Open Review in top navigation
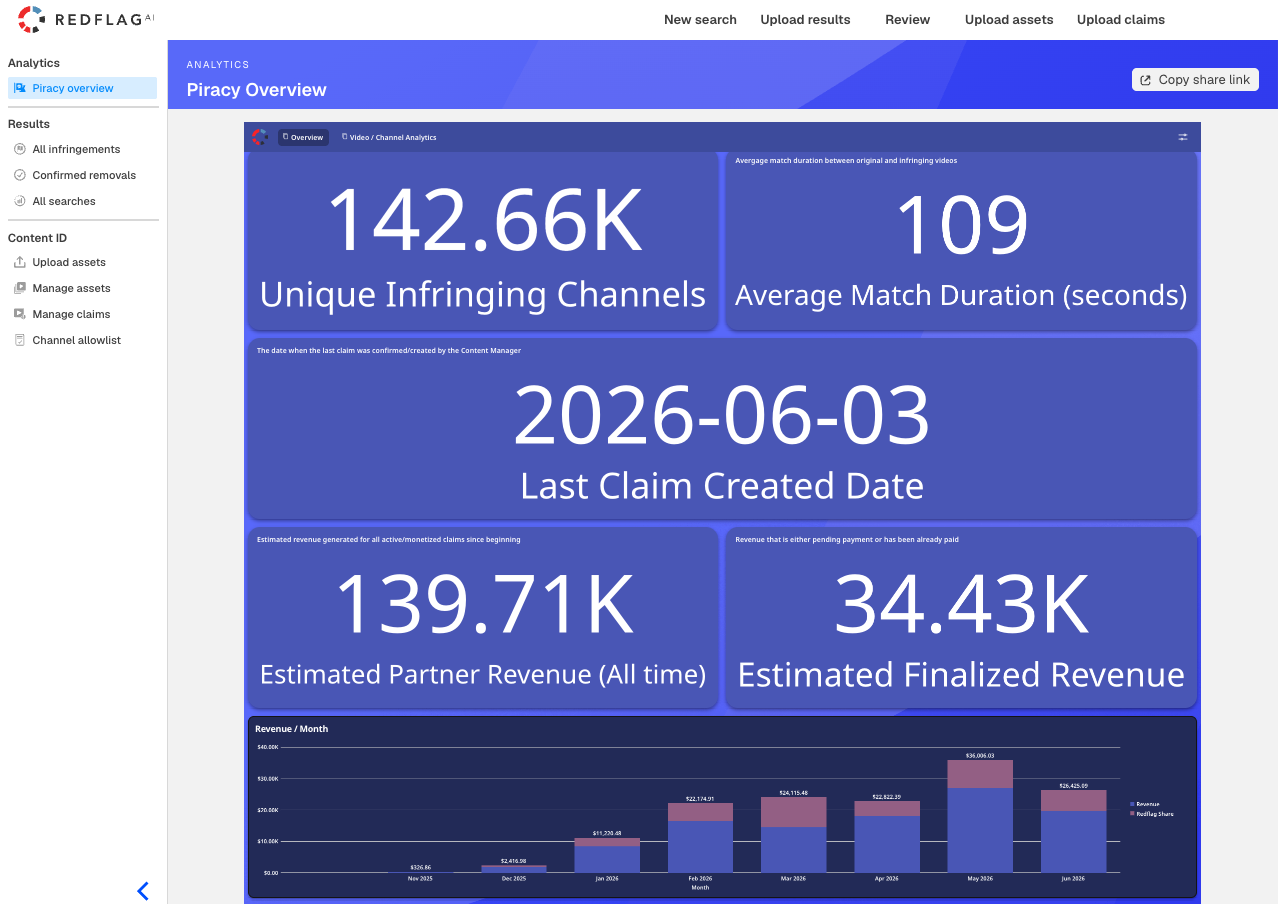This screenshot has height=904, width=1284. click(908, 20)
